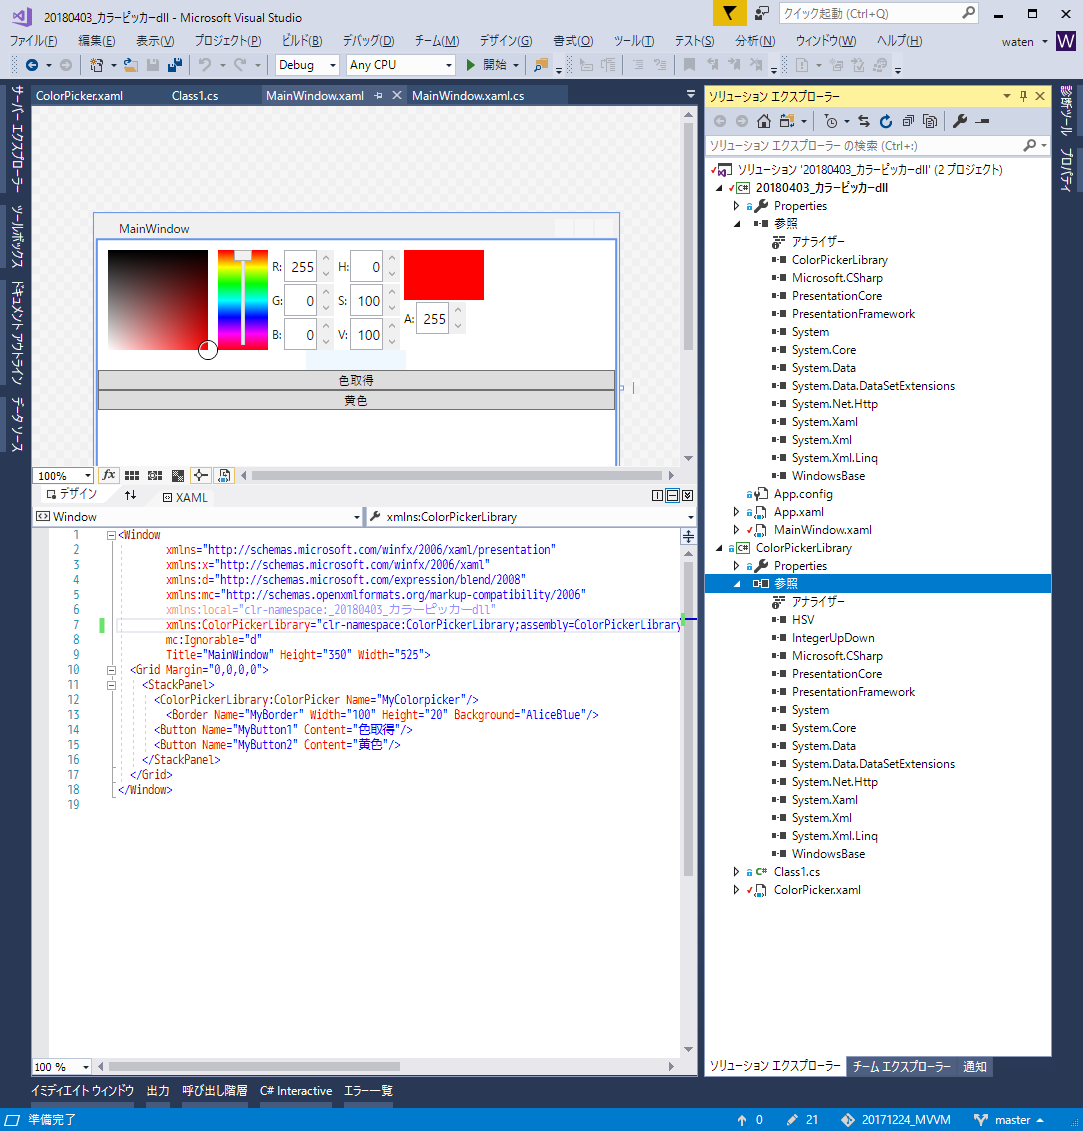Click the navigate backward toolbar icon
1083x1131 pixels.
(32, 65)
